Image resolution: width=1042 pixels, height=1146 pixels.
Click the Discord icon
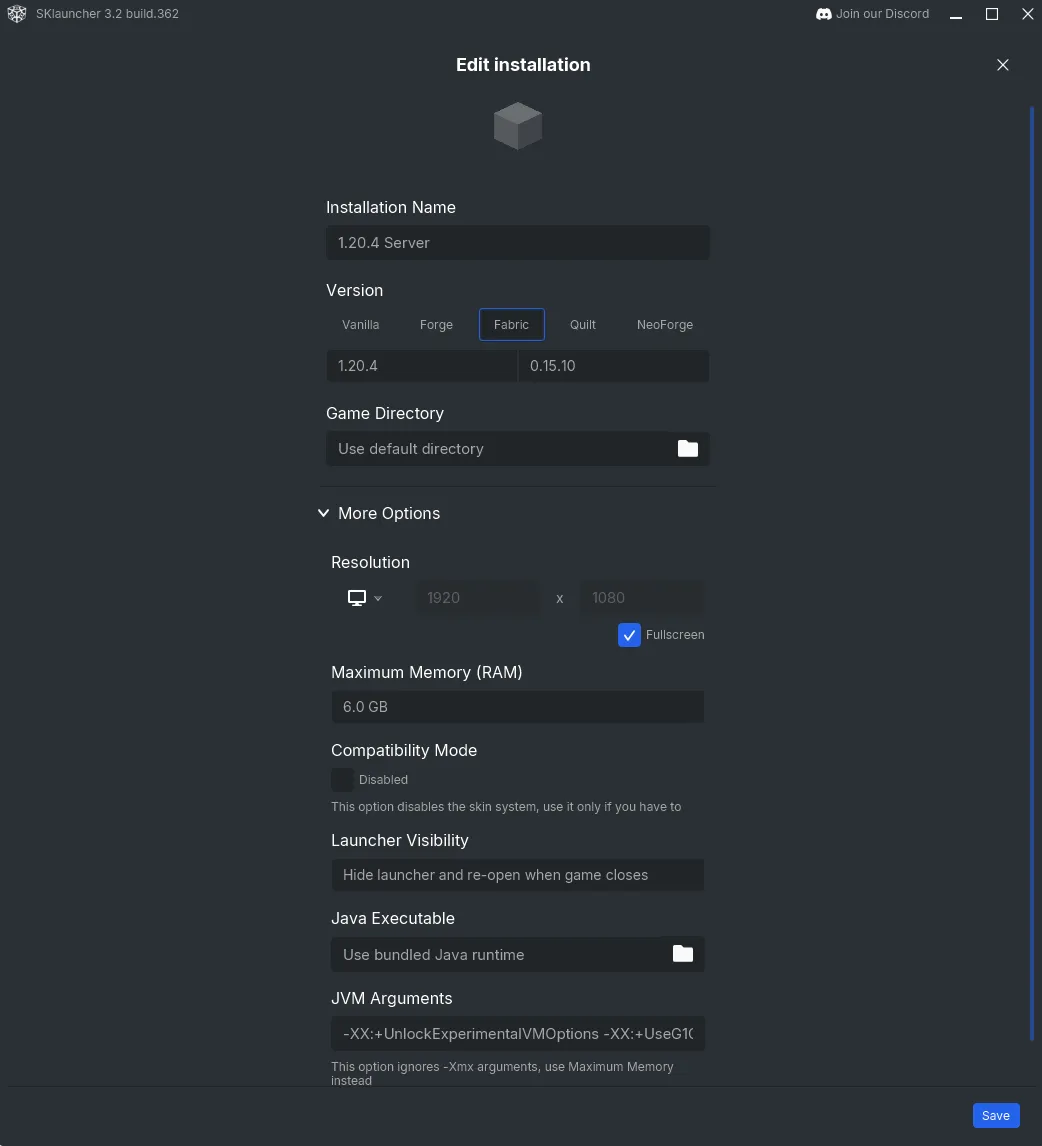tap(824, 14)
